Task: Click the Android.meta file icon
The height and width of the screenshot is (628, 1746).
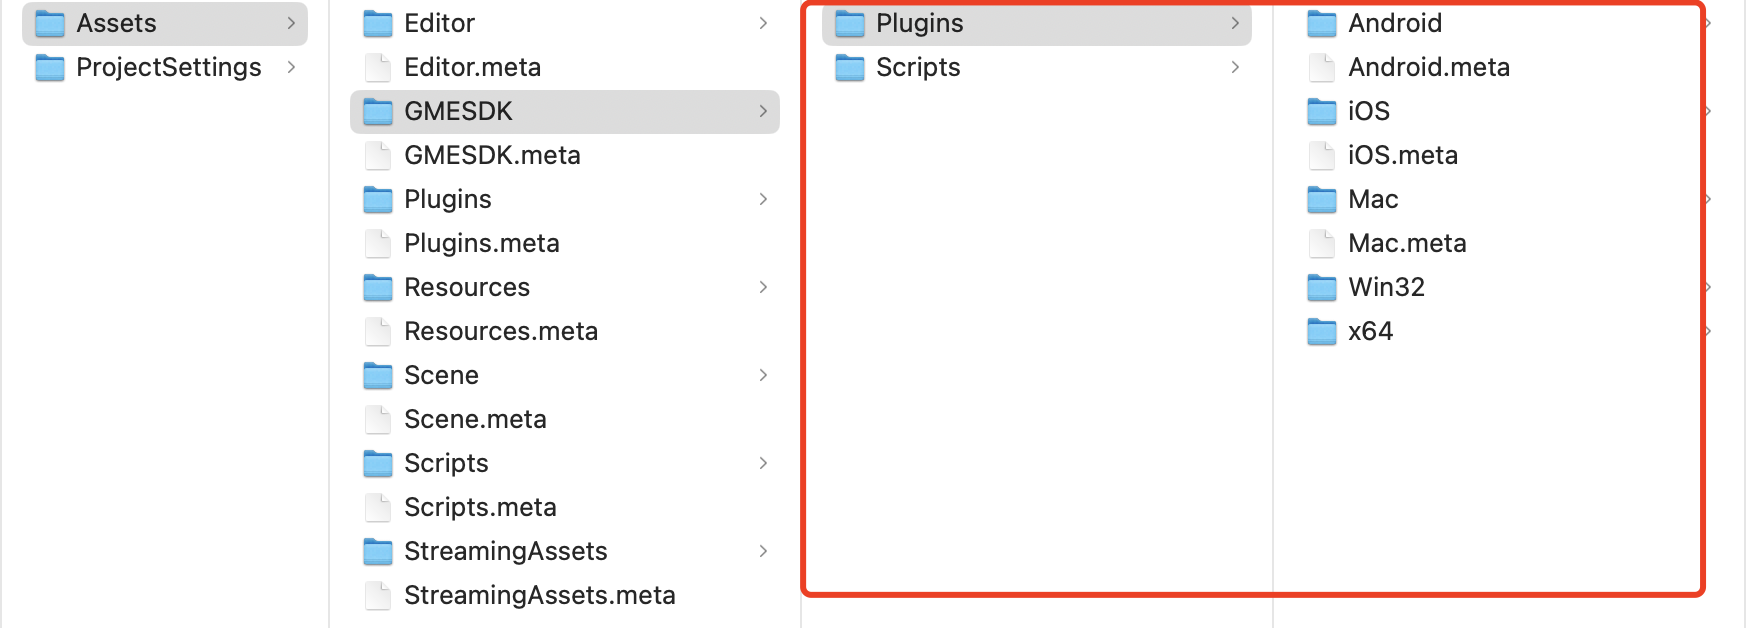Action: [1322, 67]
